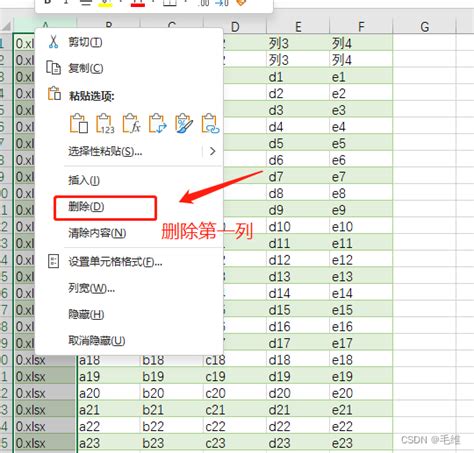This screenshot has height=453, width=474.
Task: Select column F header
Action: 361,27
